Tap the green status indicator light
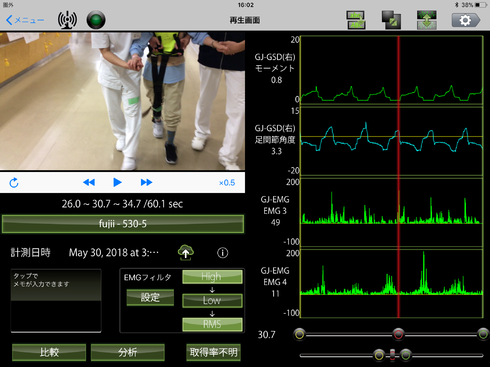Viewport: 490px width, 367px height. tap(96, 20)
